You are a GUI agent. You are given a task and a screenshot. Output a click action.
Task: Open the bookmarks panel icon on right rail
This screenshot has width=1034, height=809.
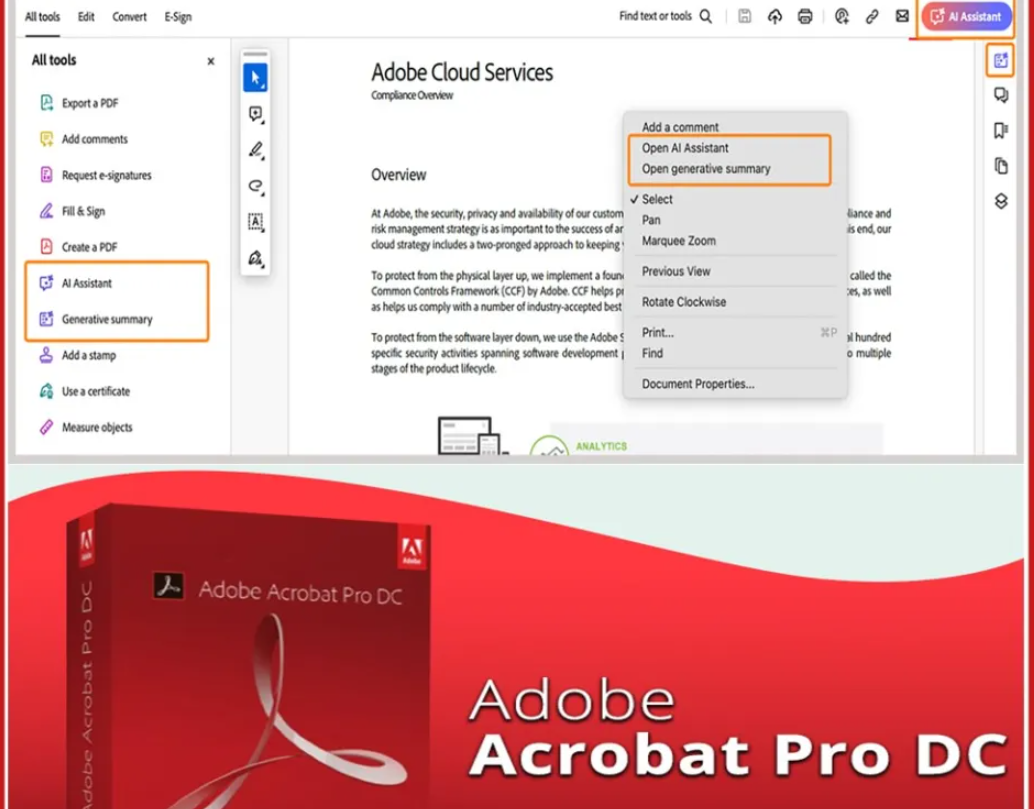[1000, 131]
